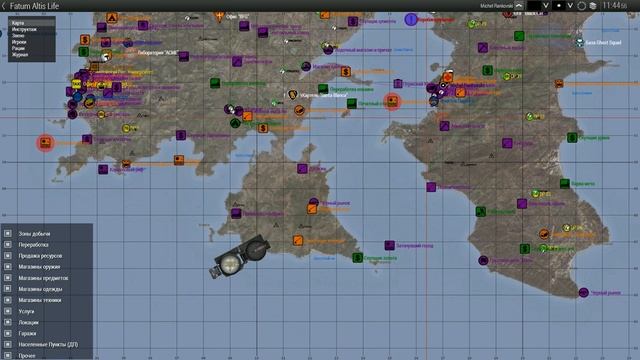Click the green Скупщик урана marker on the east island
Screen dimensions: 640x360
(x=572, y=138)
